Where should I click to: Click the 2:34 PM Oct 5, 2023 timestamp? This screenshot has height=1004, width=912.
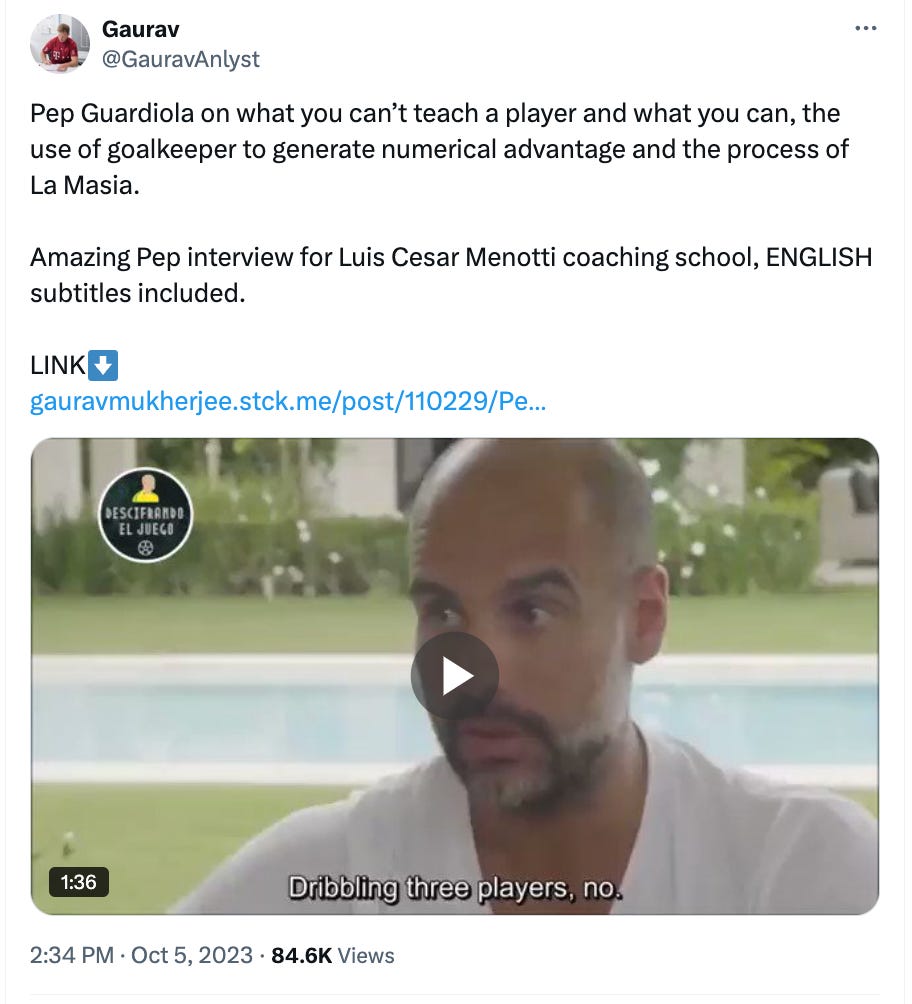(141, 955)
